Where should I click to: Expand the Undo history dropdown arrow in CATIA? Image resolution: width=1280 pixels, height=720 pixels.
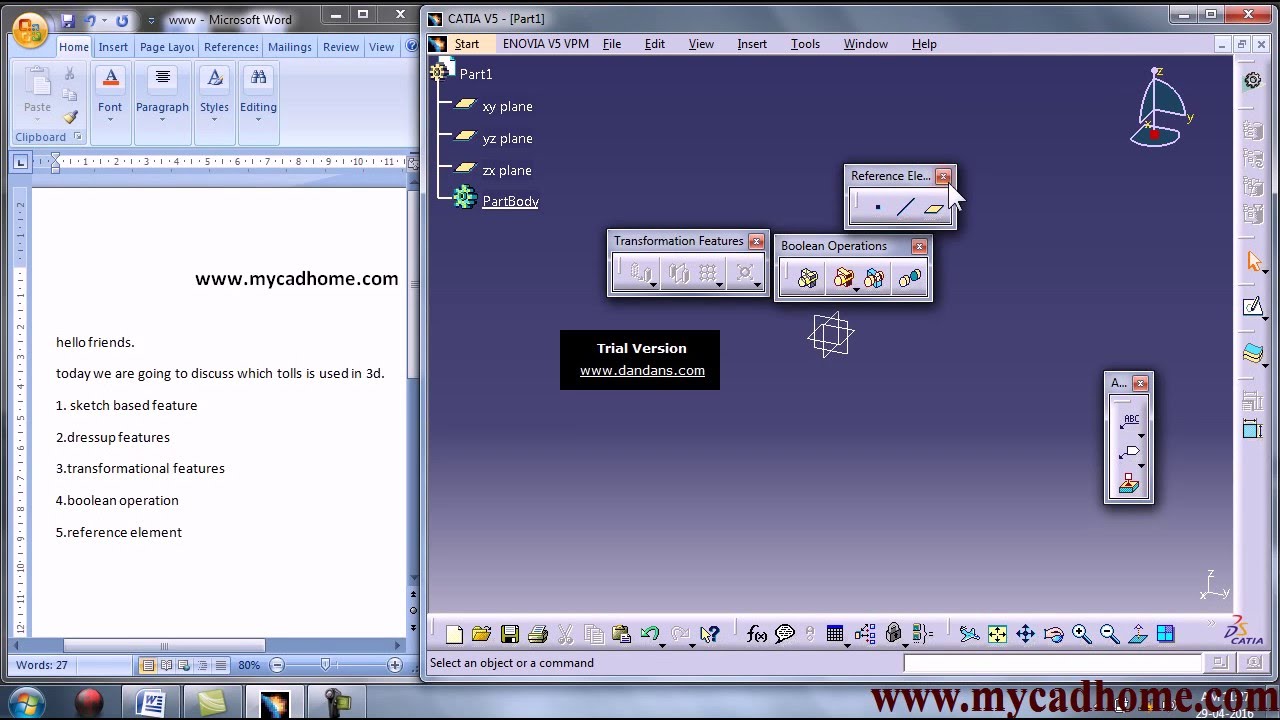pos(664,645)
